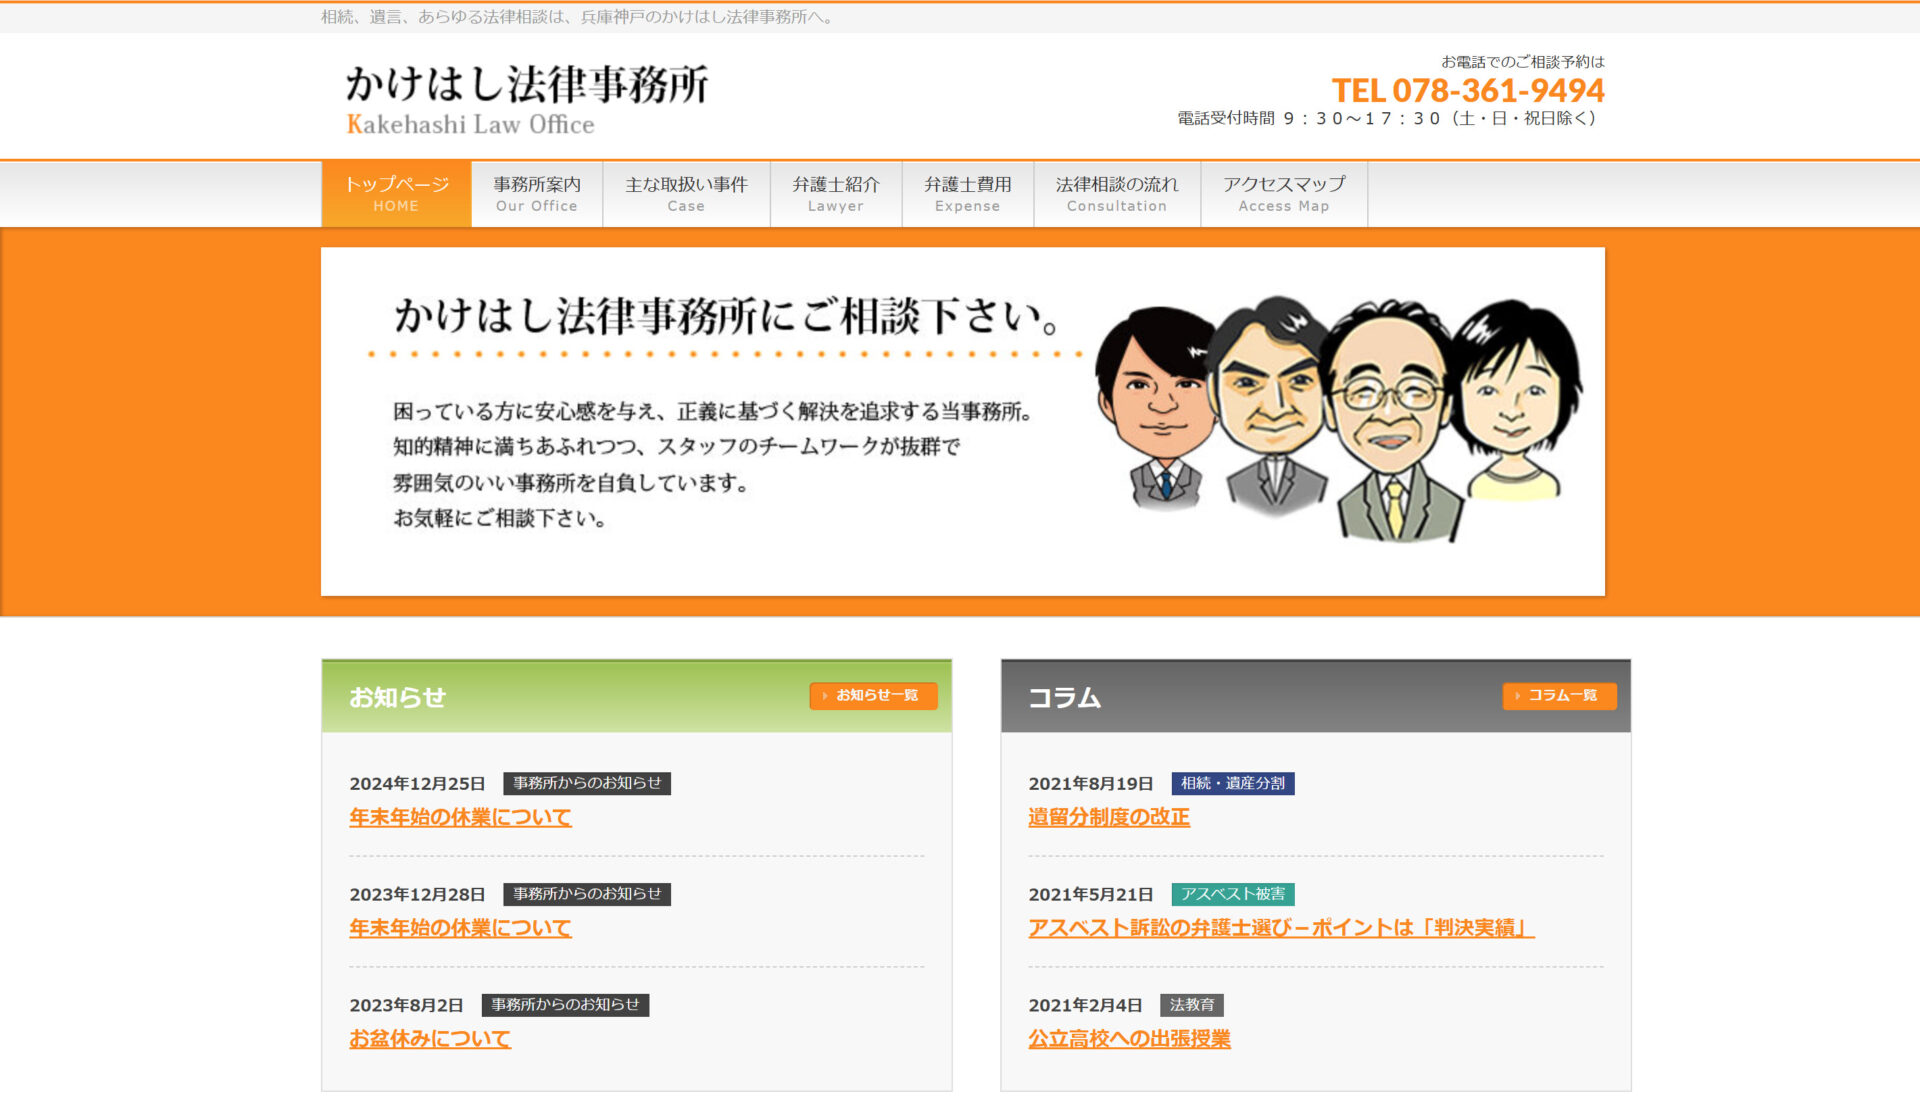Open the お盆休みについて notice
The width and height of the screenshot is (1920, 1102).
click(430, 1039)
